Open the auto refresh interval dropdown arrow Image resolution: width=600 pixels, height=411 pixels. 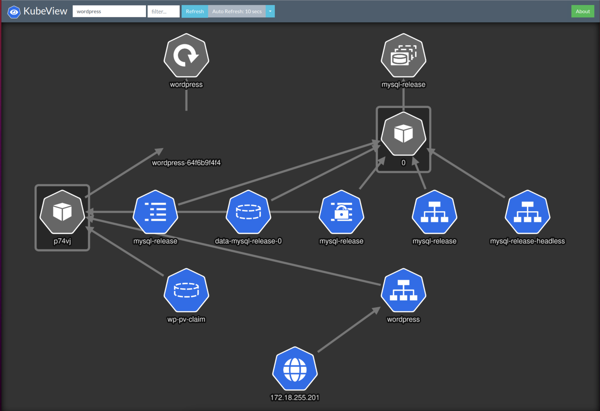point(270,11)
